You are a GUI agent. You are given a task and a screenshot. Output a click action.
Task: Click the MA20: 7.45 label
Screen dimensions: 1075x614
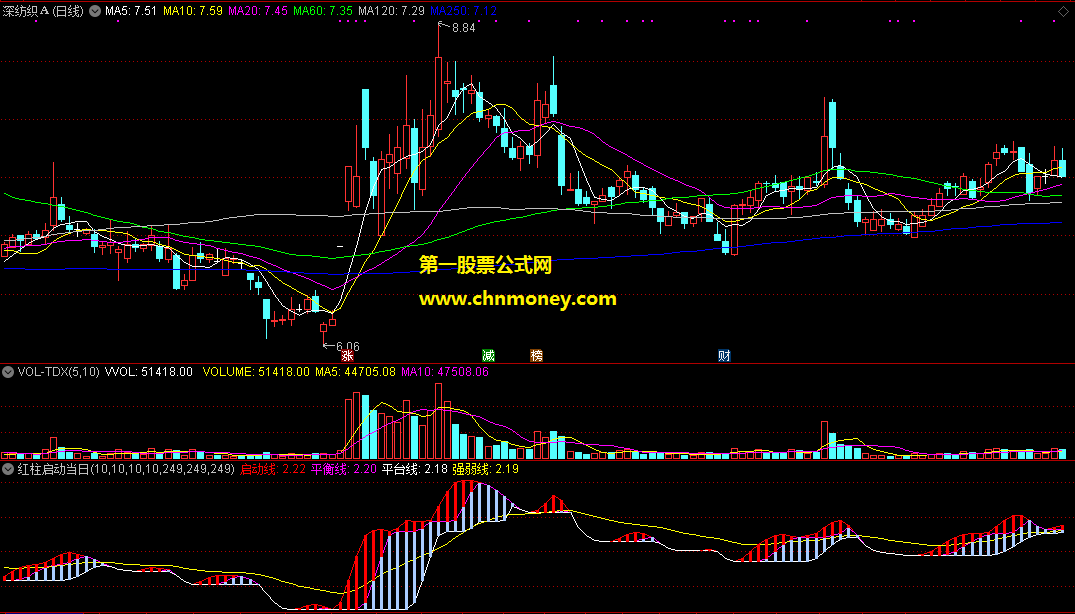258,11
